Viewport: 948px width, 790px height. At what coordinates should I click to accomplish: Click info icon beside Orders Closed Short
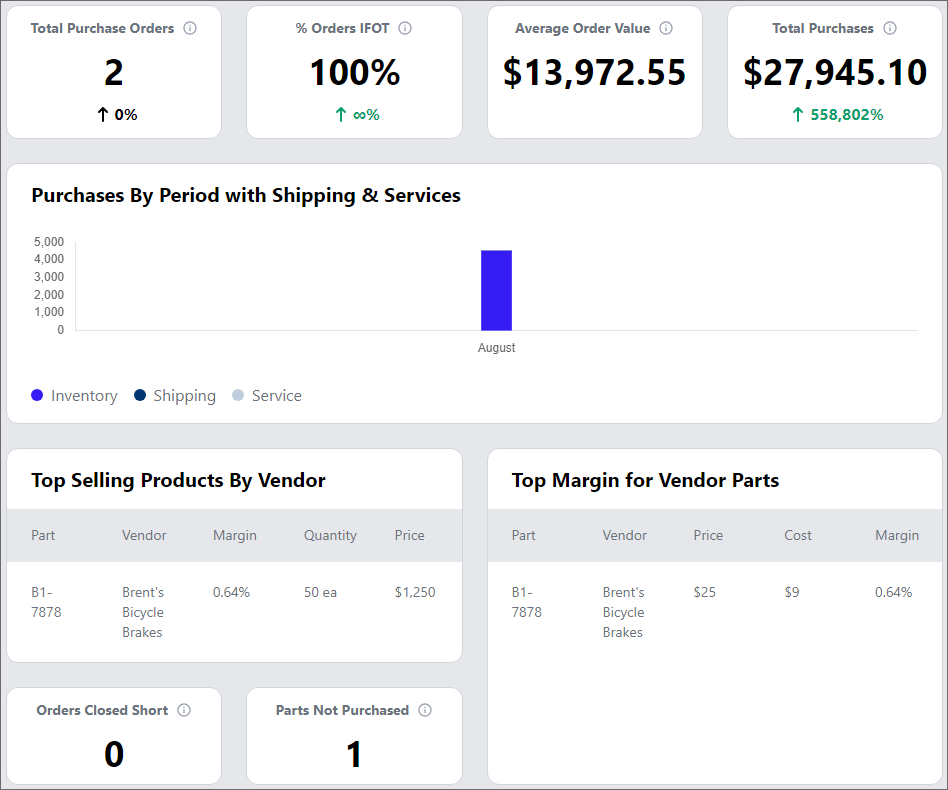(x=184, y=710)
